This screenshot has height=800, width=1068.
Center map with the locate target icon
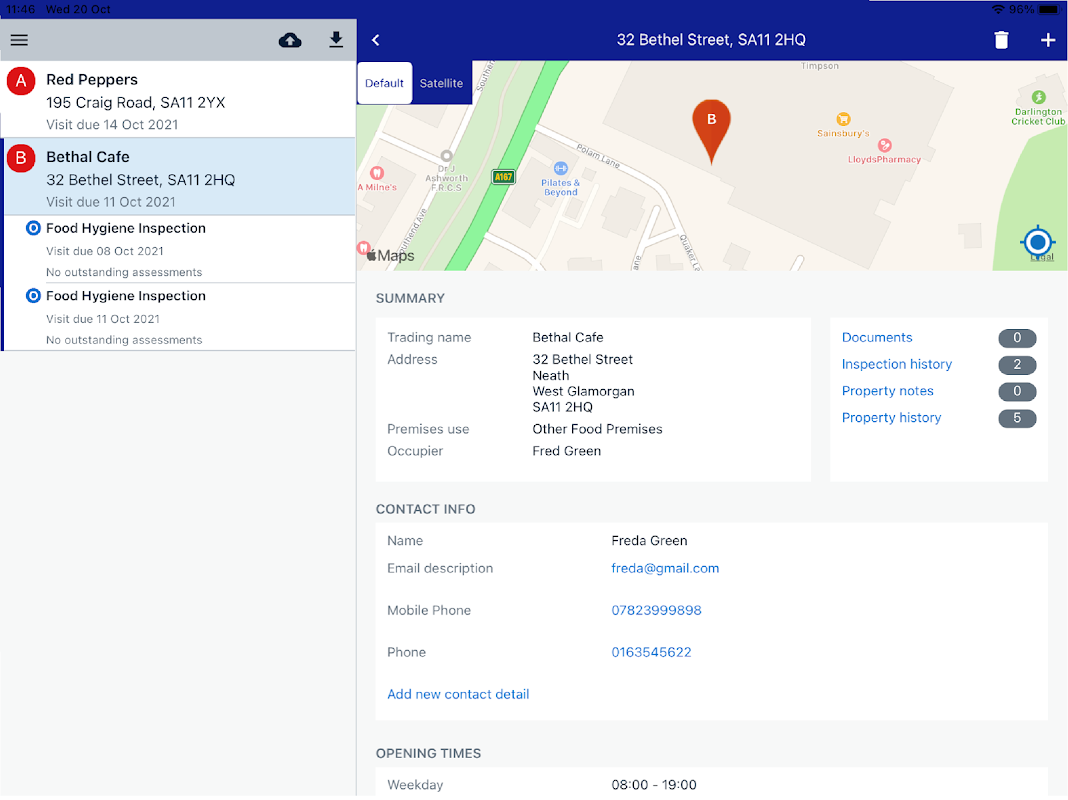click(1038, 242)
